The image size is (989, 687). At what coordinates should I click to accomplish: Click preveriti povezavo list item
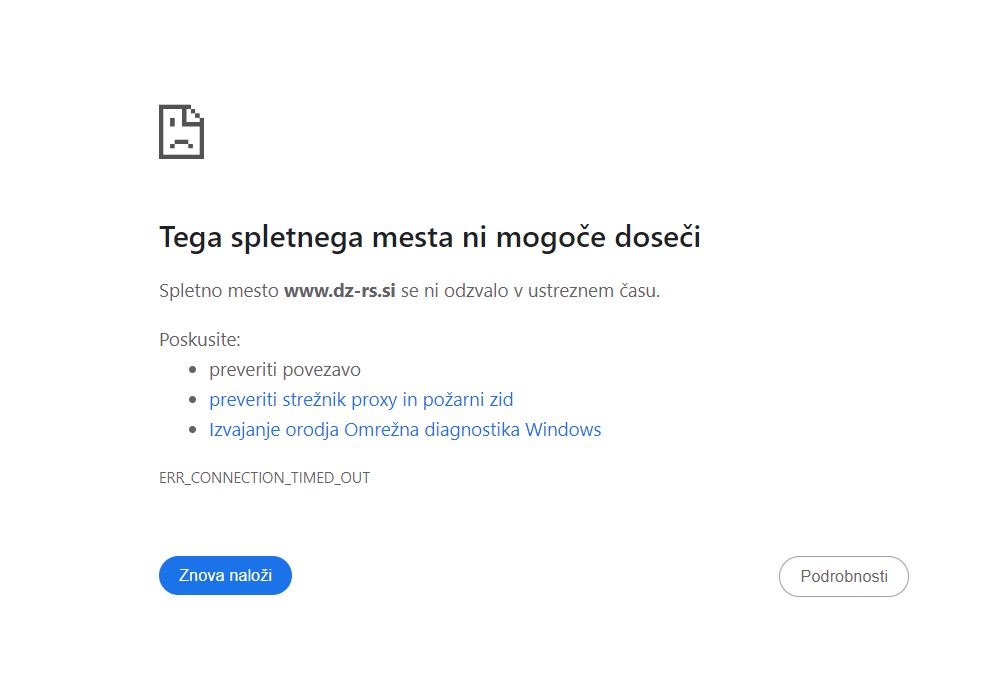tap(285, 368)
